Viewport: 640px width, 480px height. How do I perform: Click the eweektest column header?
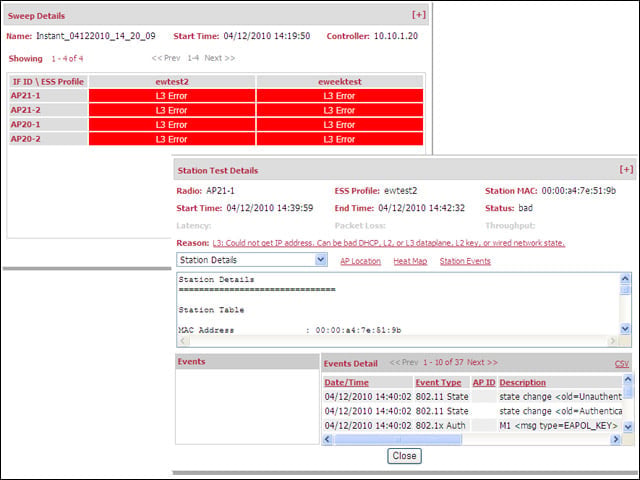(x=340, y=82)
